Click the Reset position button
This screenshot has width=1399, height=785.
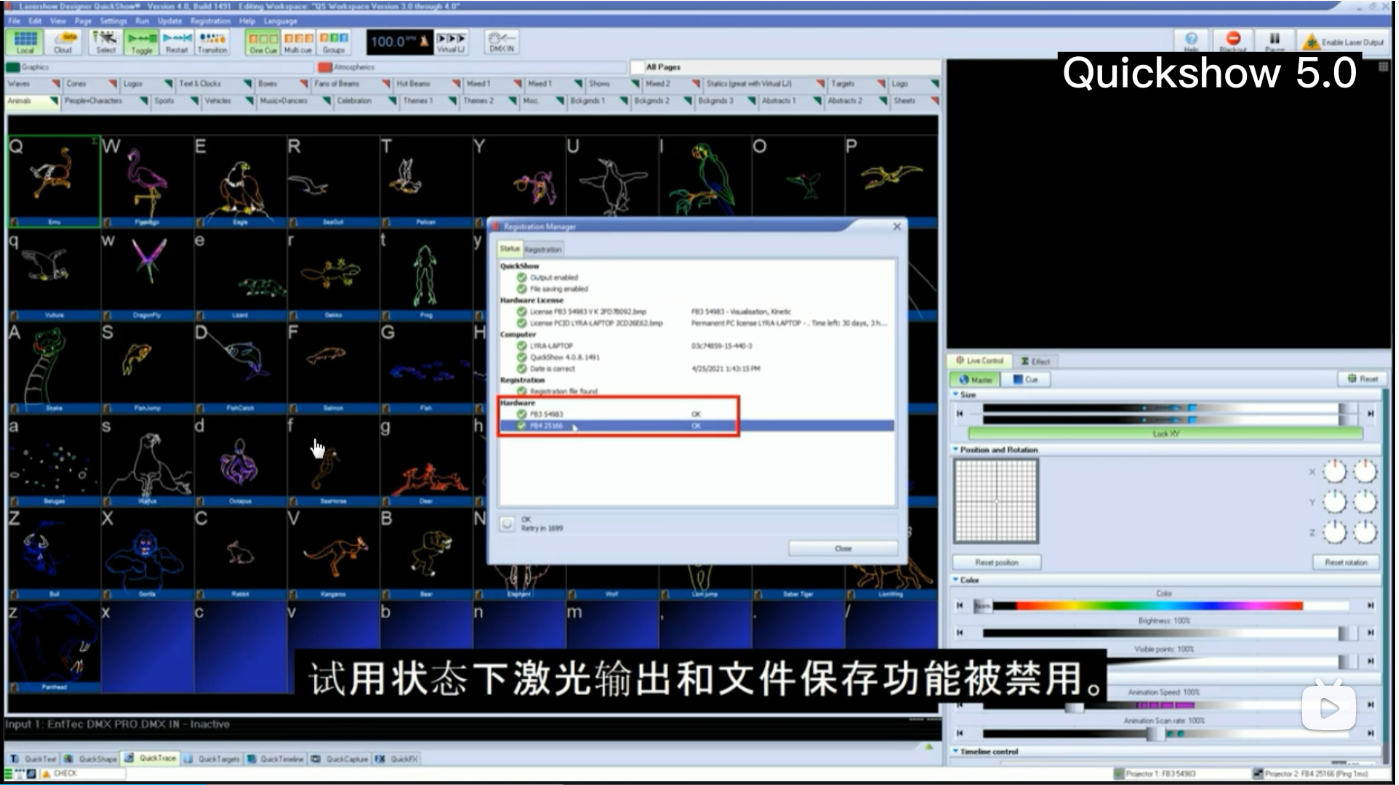pos(995,561)
